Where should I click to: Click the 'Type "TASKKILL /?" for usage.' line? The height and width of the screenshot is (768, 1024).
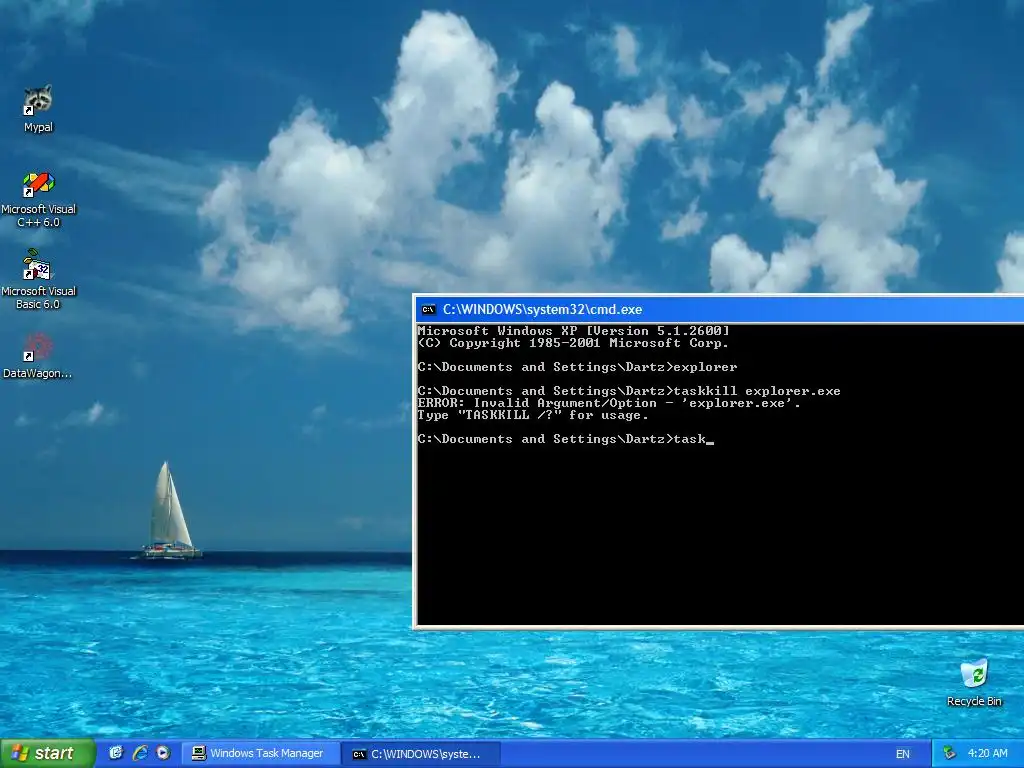[533, 415]
